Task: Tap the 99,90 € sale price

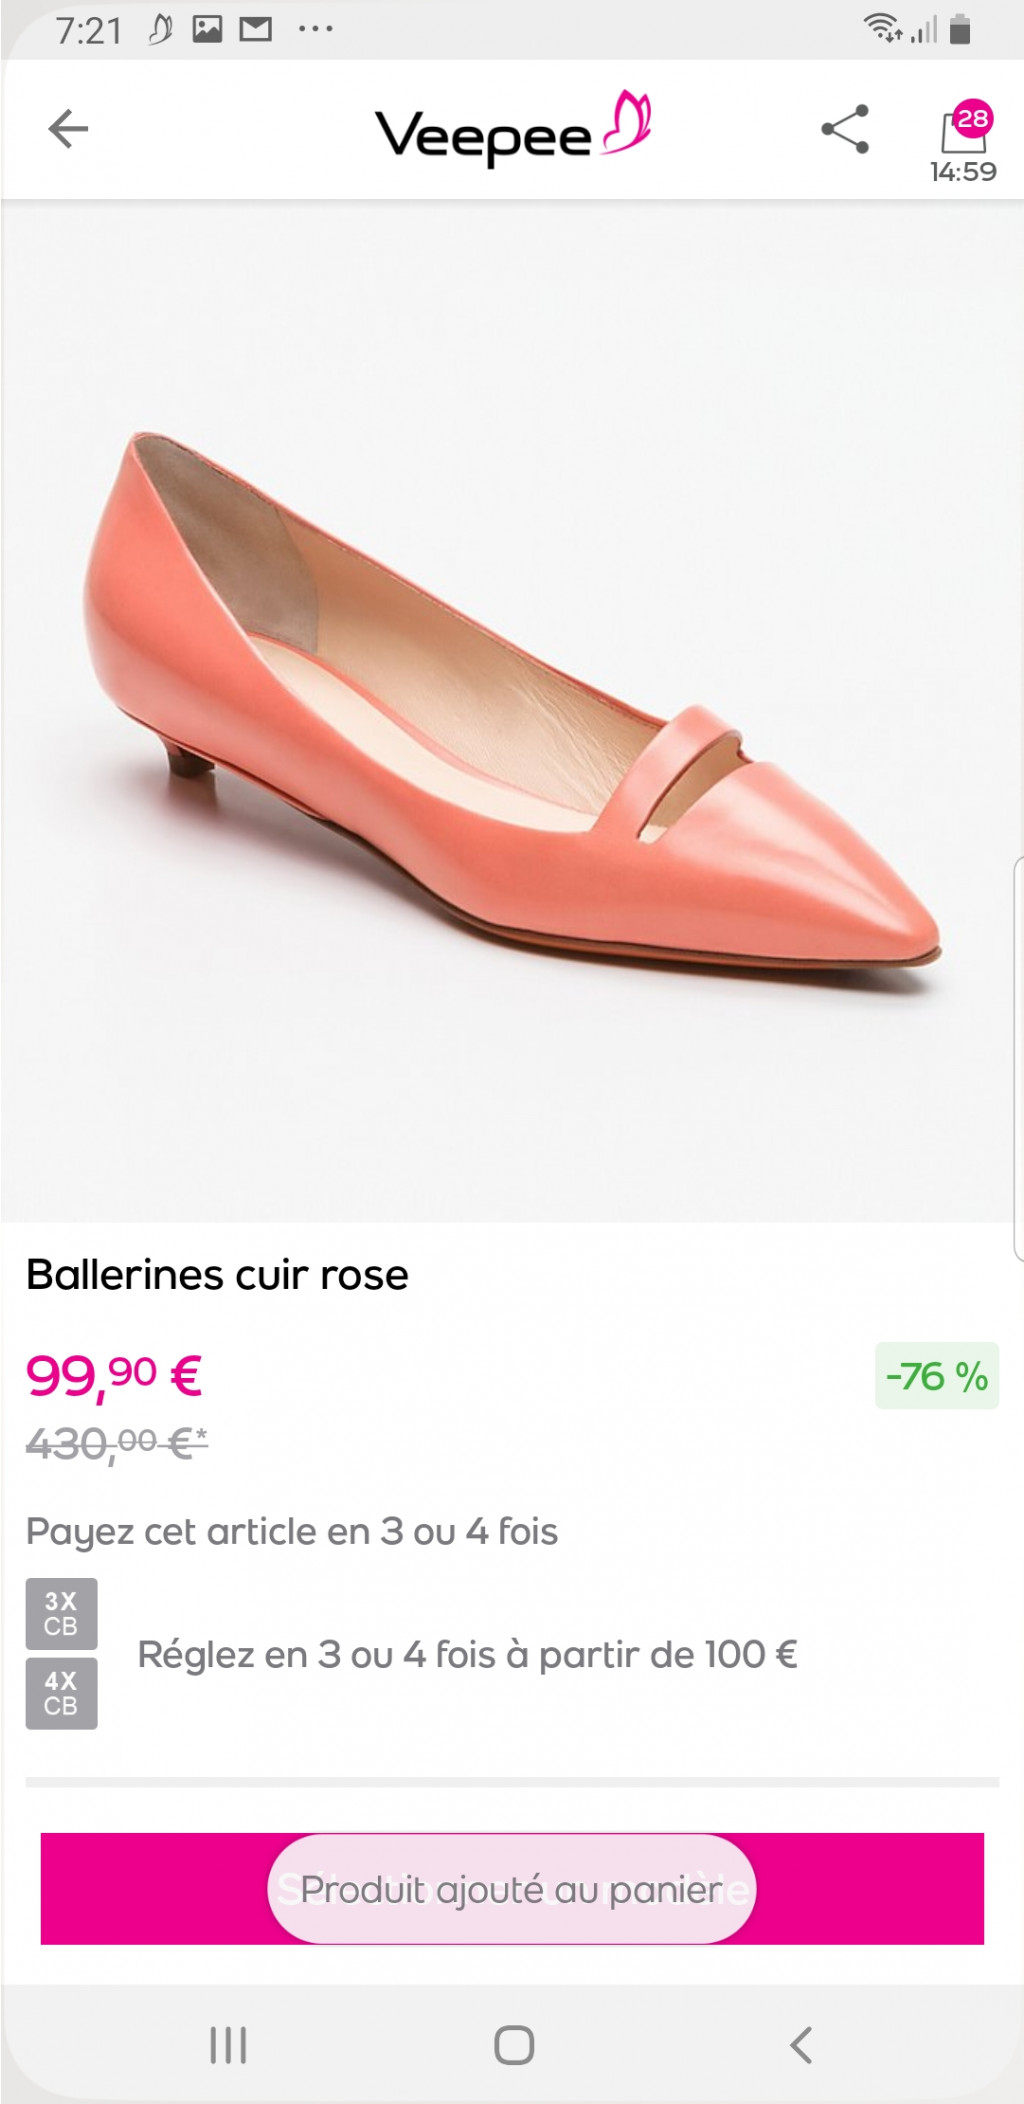Action: [114, 1375]
